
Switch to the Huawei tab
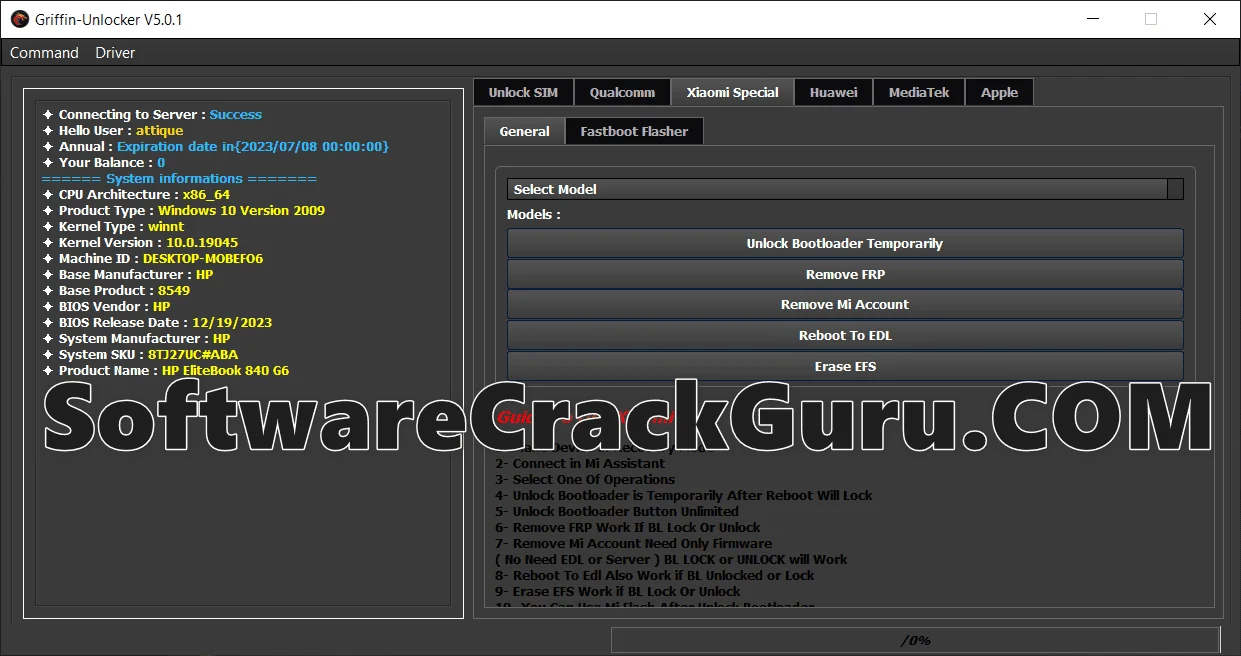pos(833,92)
